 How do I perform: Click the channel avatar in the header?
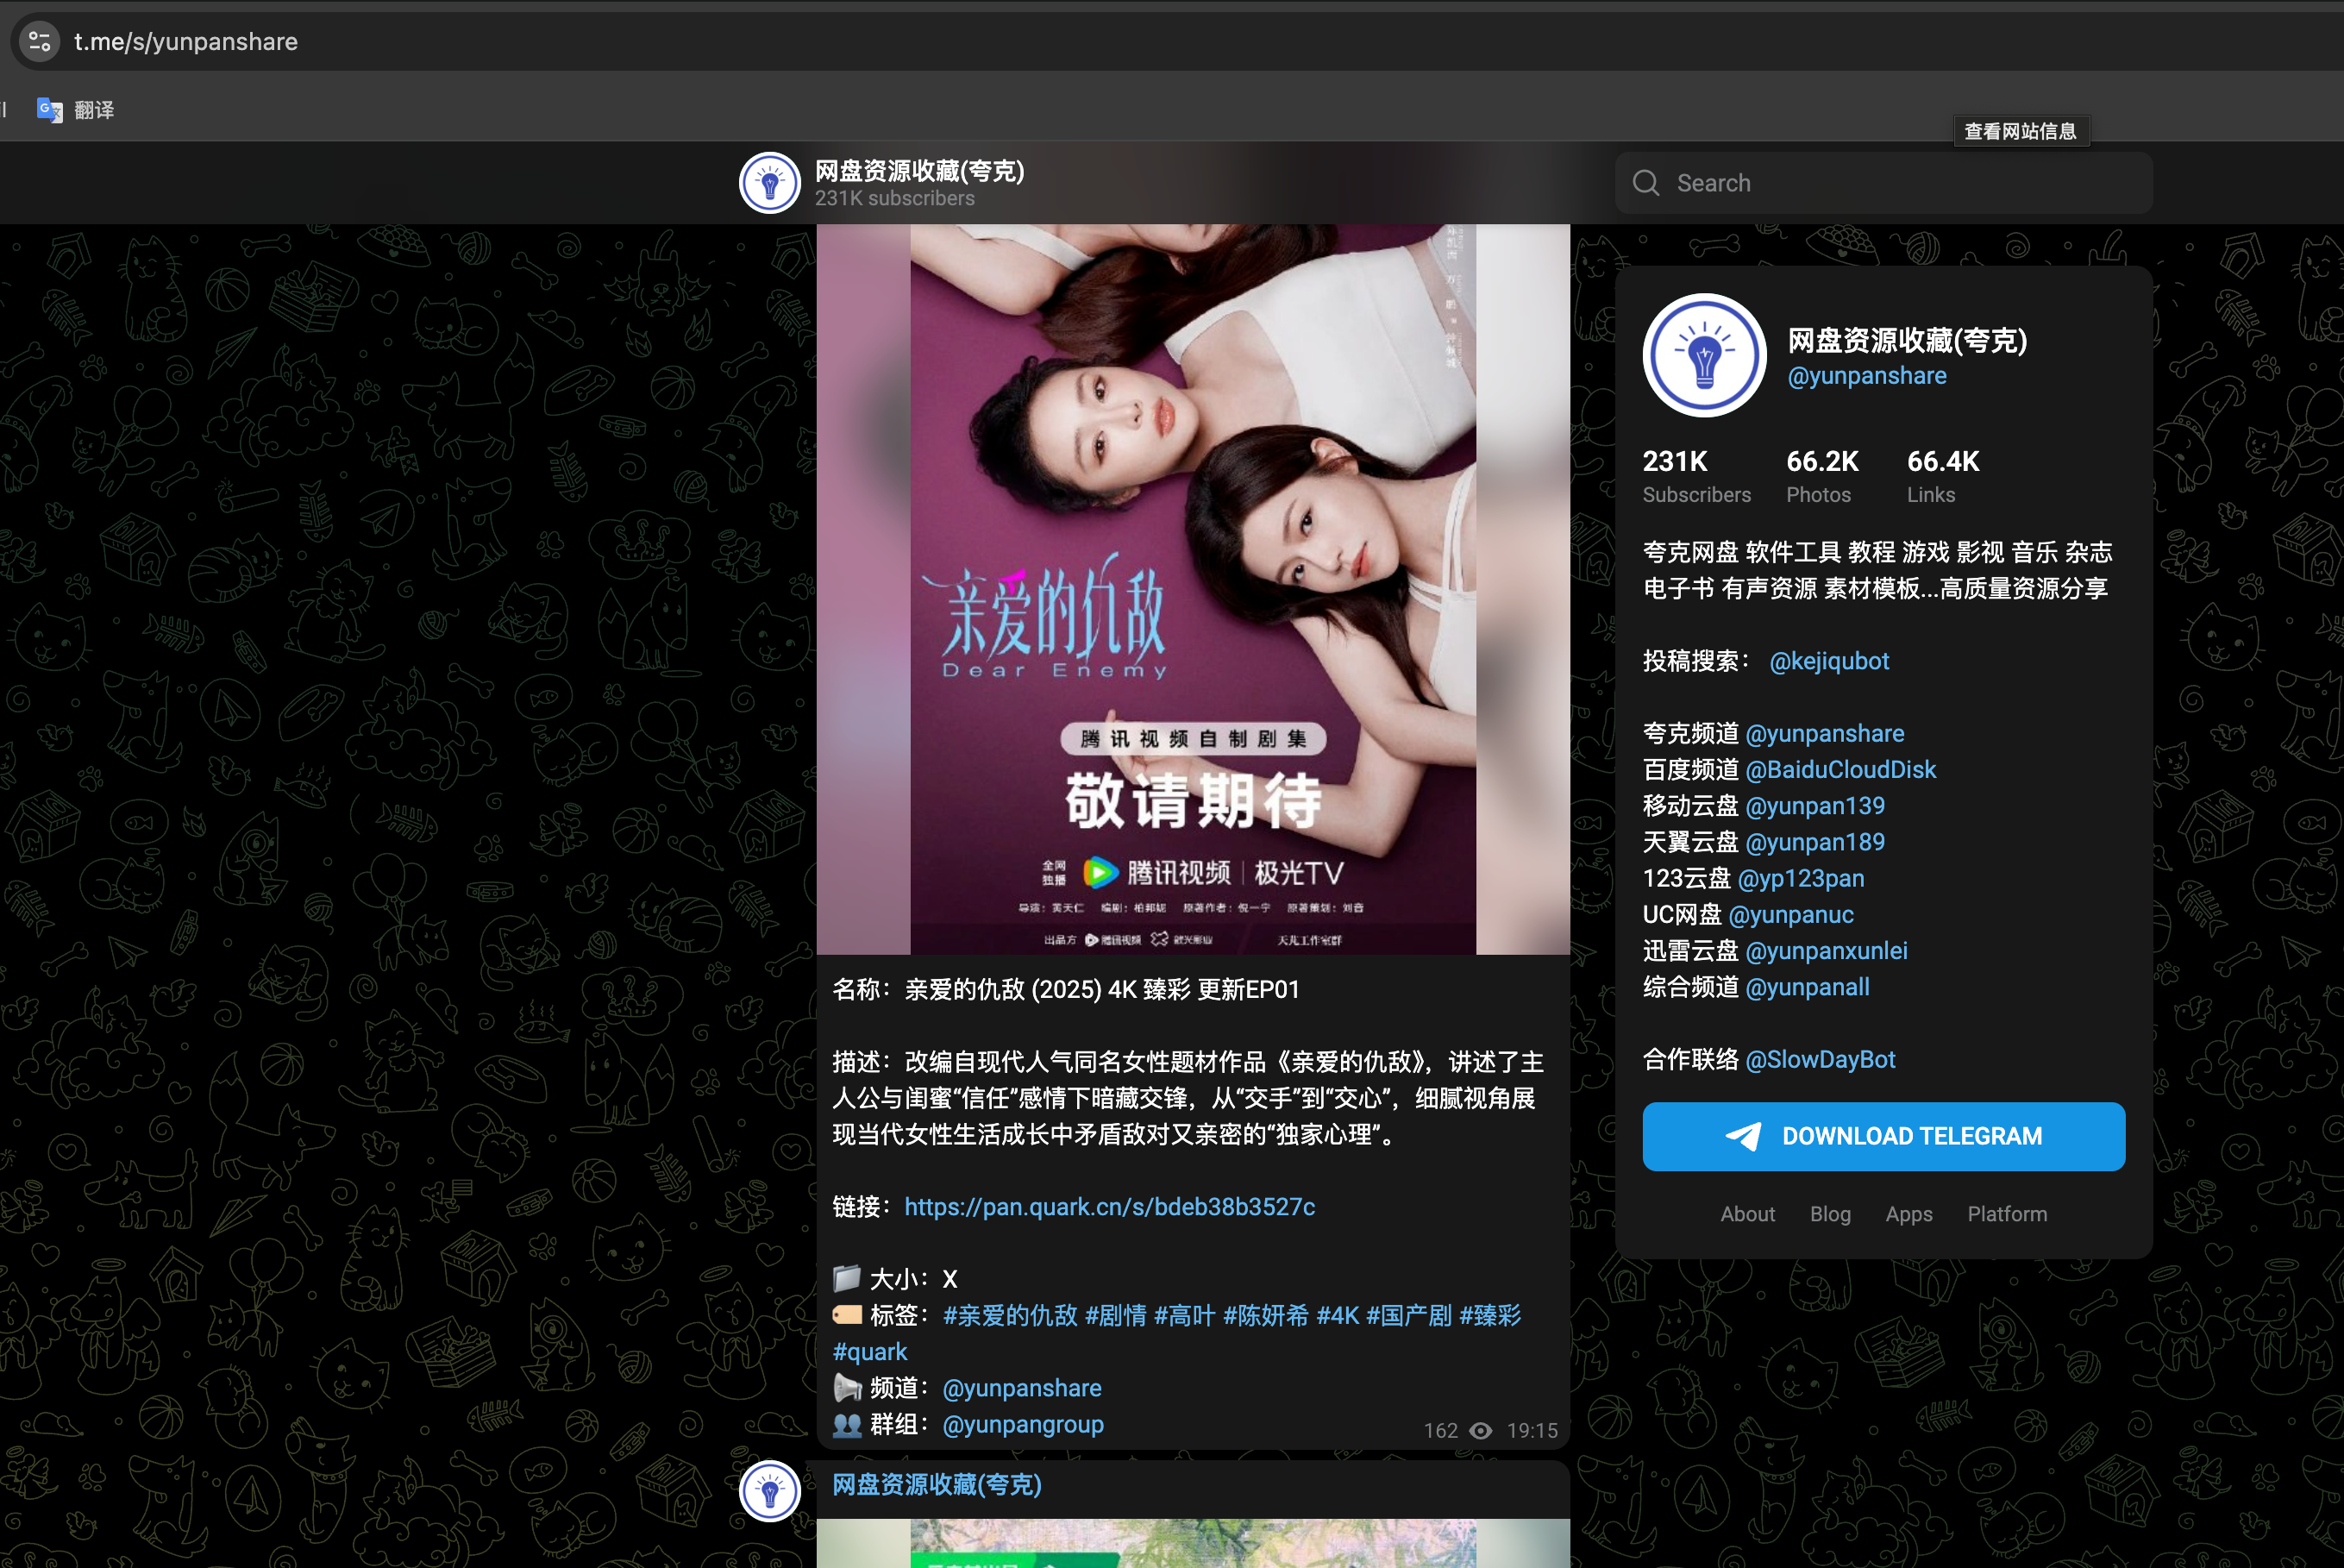(x=769, y=183)
